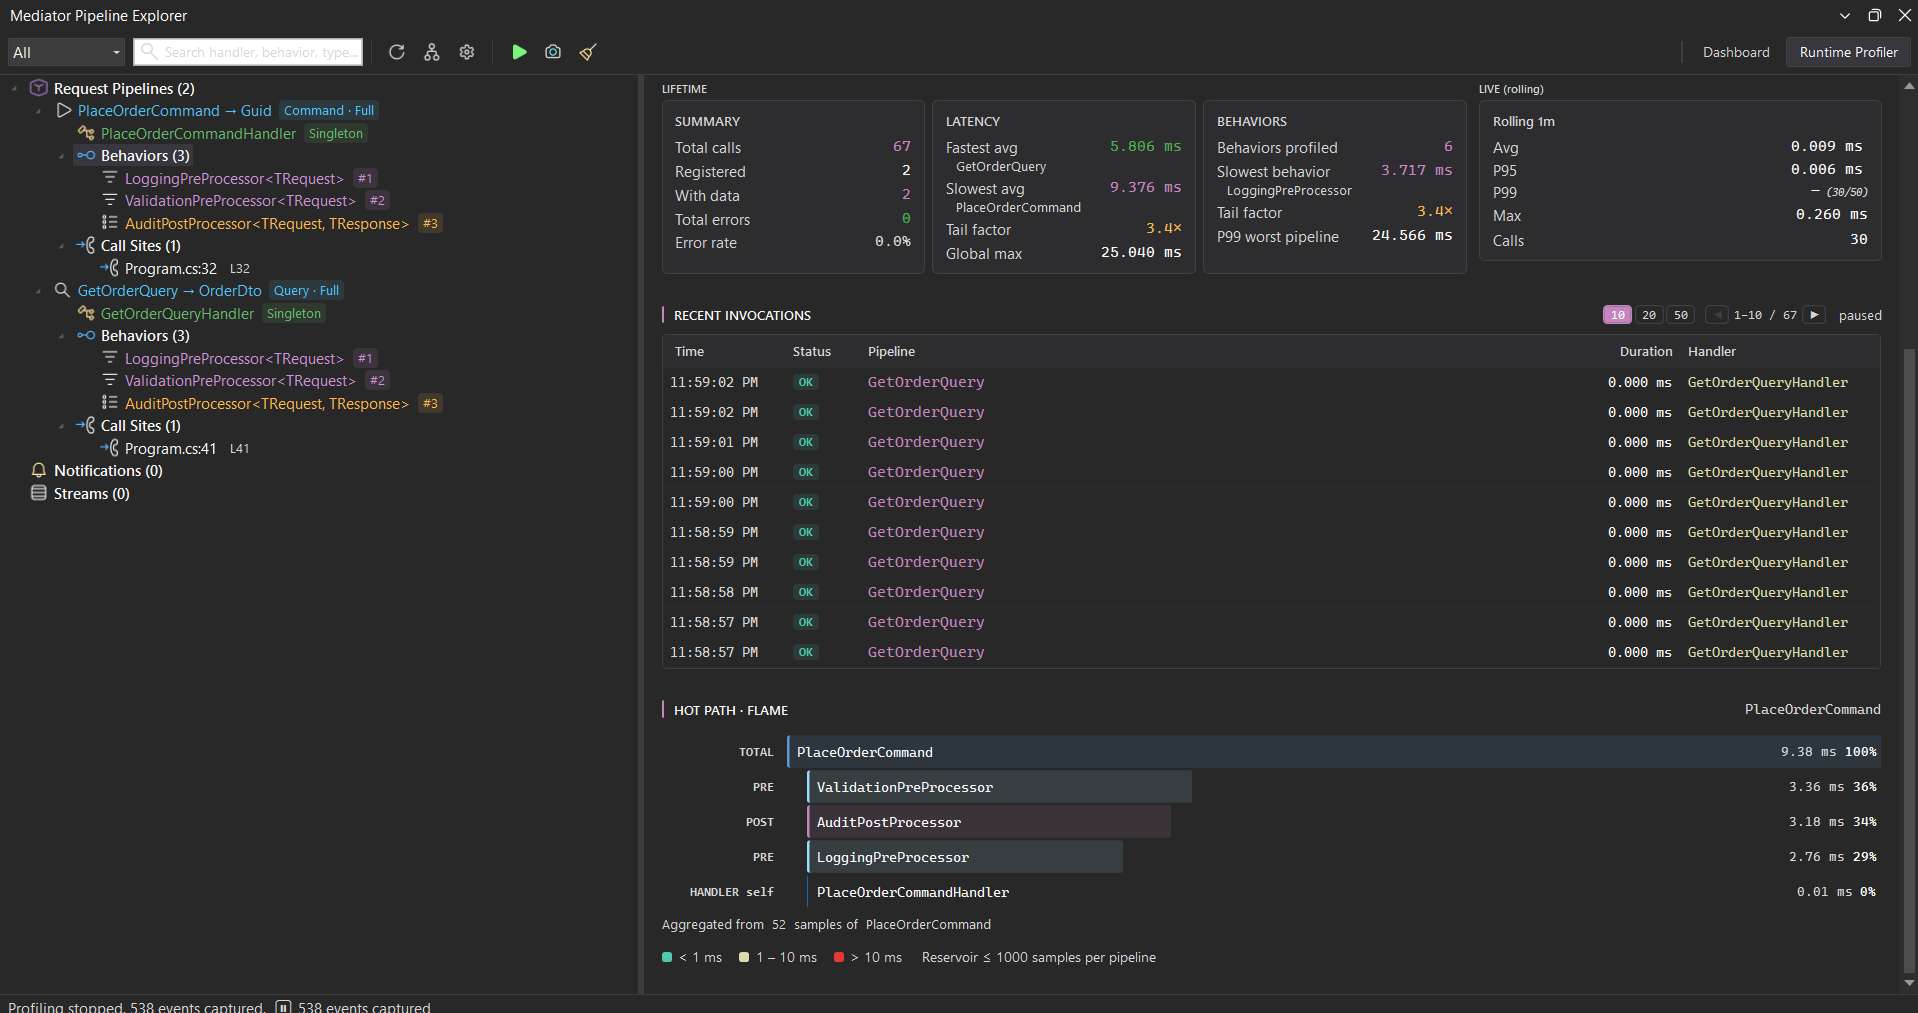
Task: Click the ValidationPreProcessor flame bar
Action: tap(999, 787)
